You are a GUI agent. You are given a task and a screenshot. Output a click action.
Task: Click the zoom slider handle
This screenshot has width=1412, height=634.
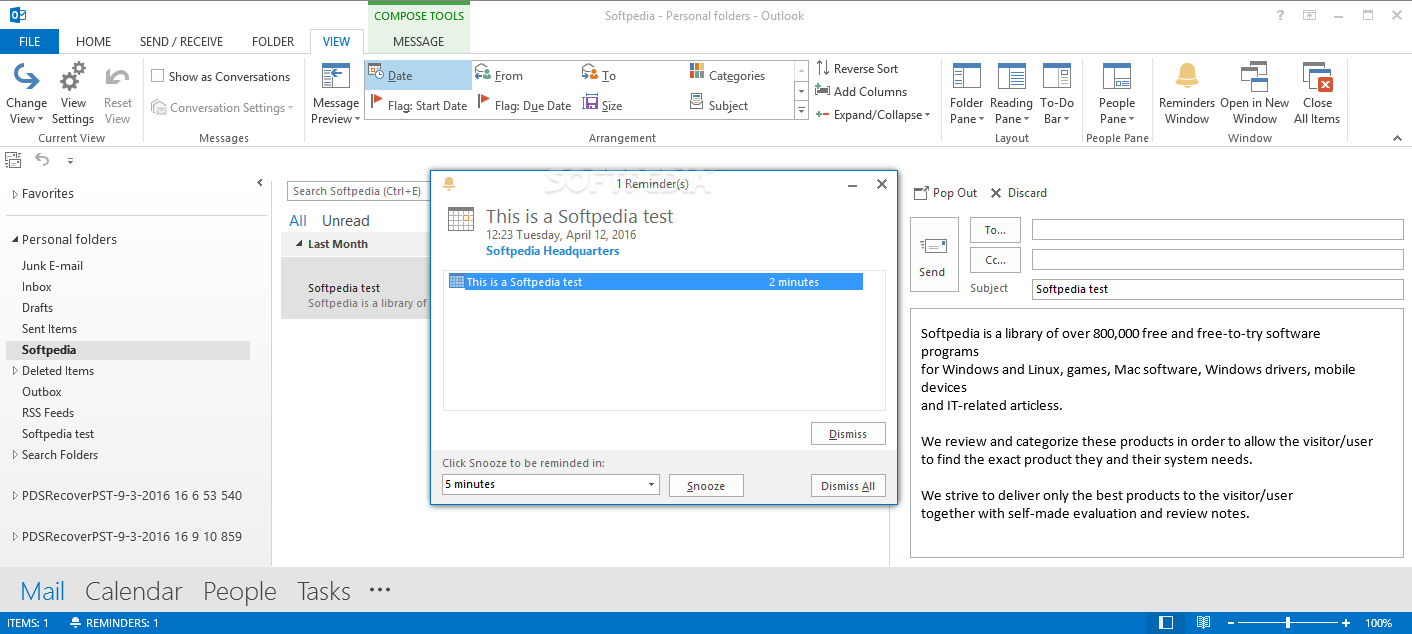(x=1288, y=623)
